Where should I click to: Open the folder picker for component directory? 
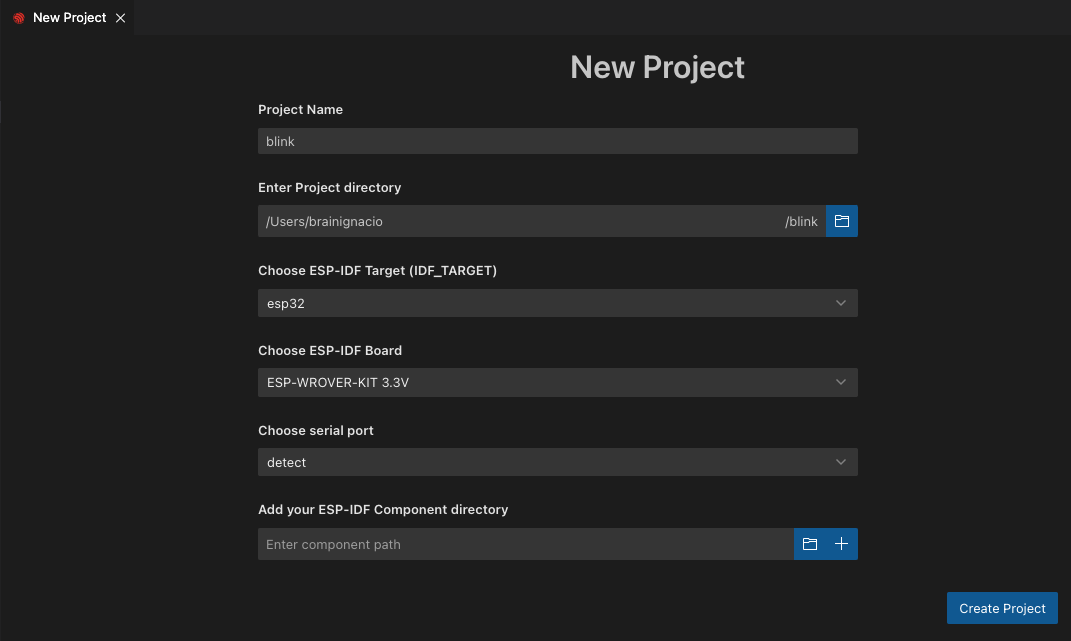pos(810,544)
